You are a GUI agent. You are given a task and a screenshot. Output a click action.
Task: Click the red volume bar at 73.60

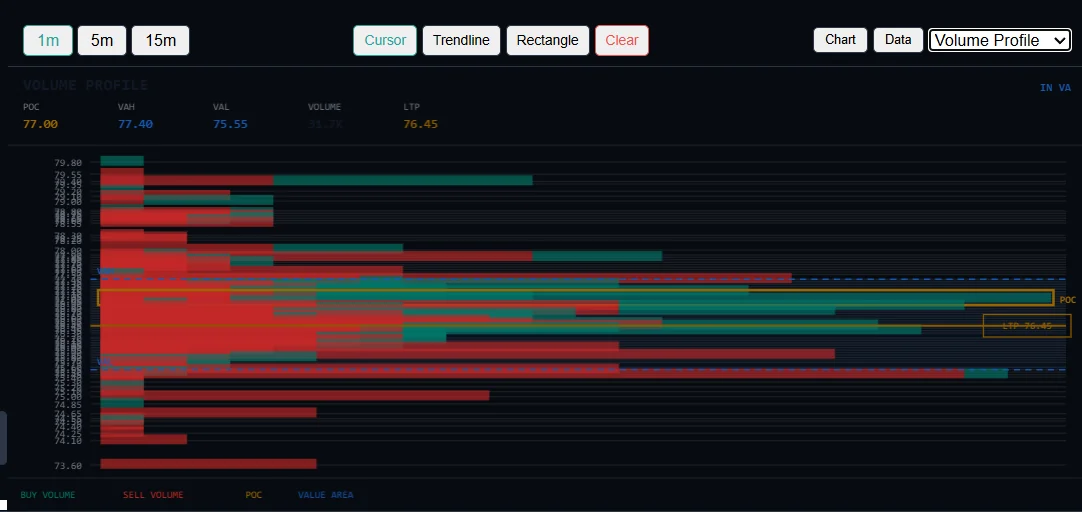pyautogui.click(x=208, y=464)
